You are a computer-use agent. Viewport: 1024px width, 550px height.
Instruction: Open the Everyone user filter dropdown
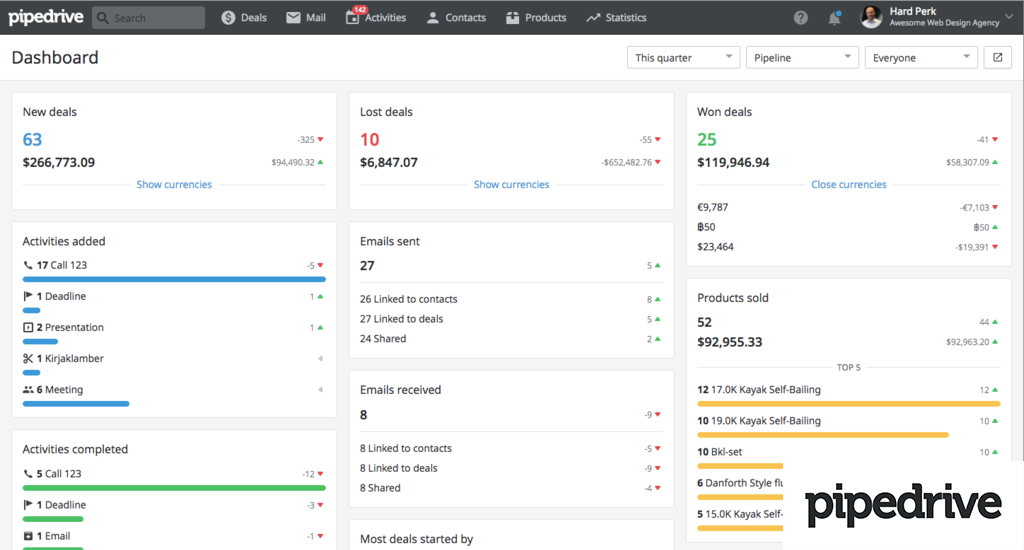[920, 58]
